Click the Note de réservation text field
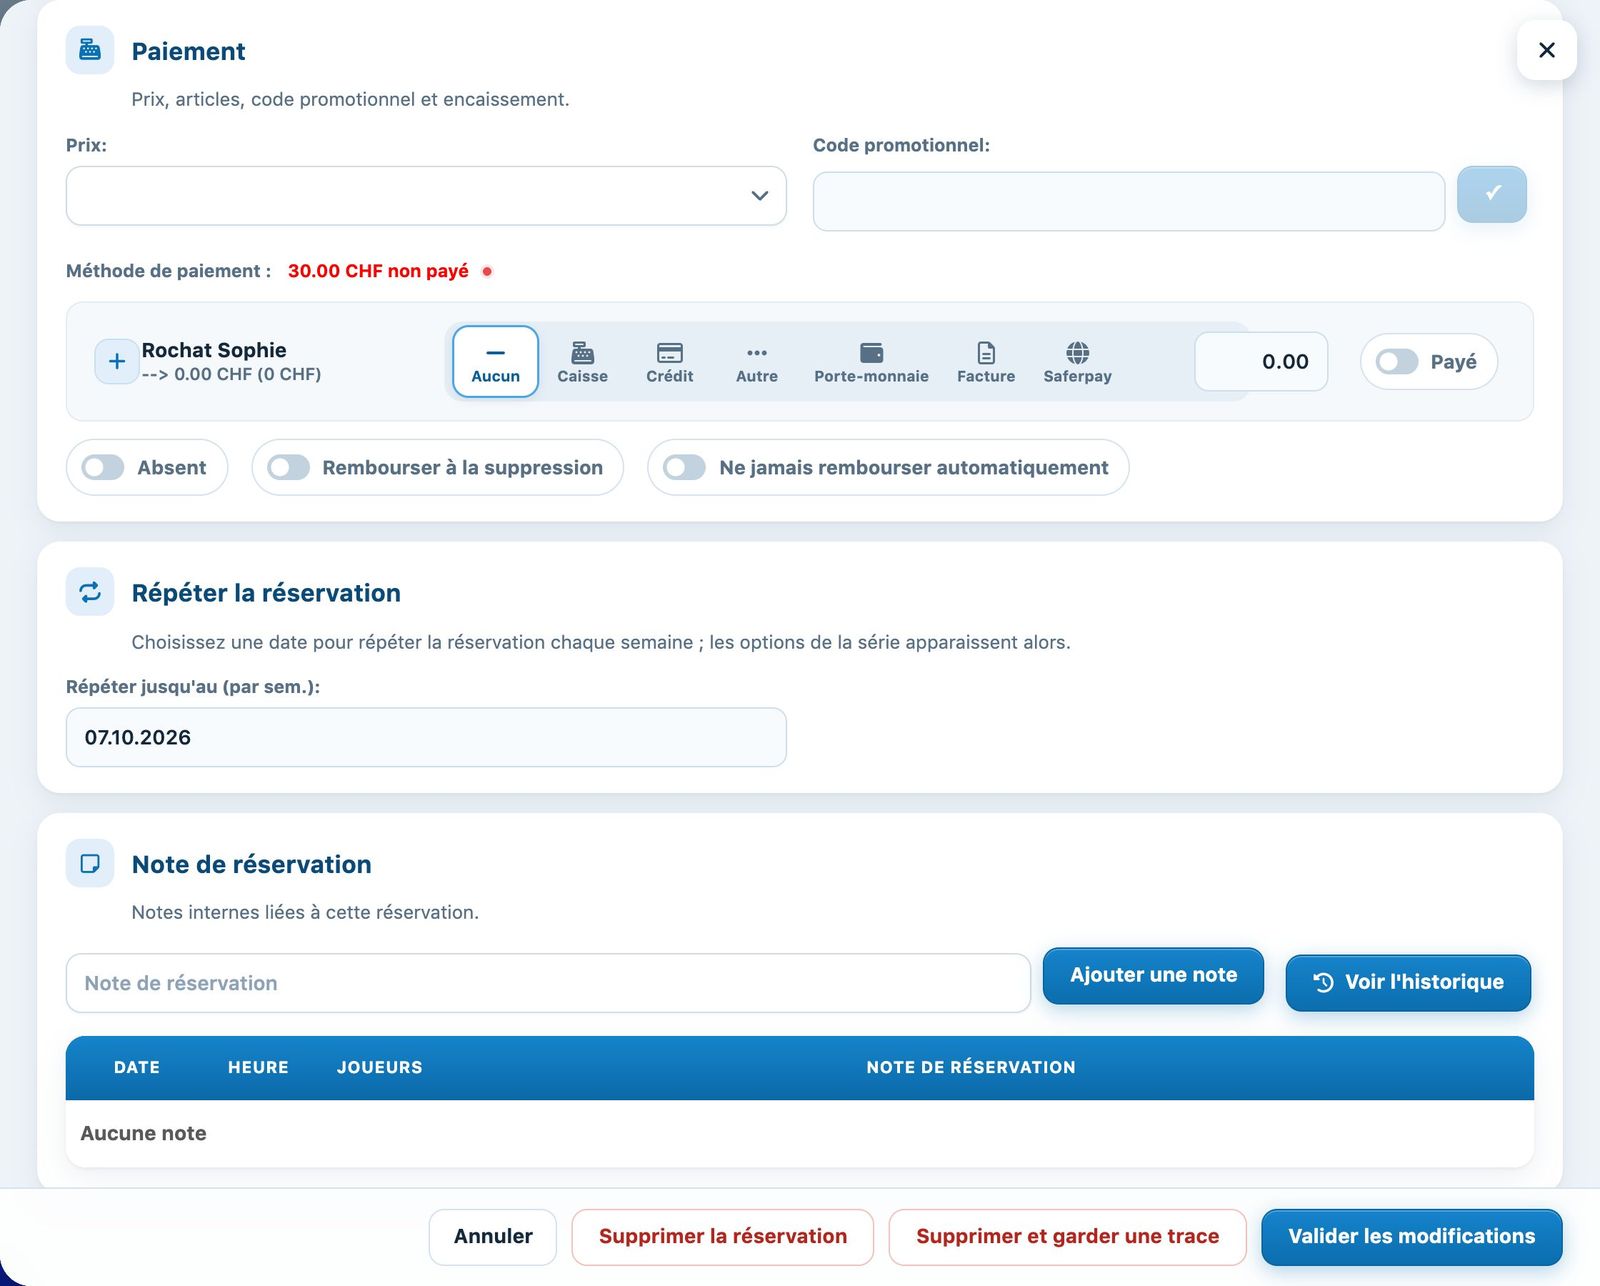The image size is (1600, 1286). (548, 983)
